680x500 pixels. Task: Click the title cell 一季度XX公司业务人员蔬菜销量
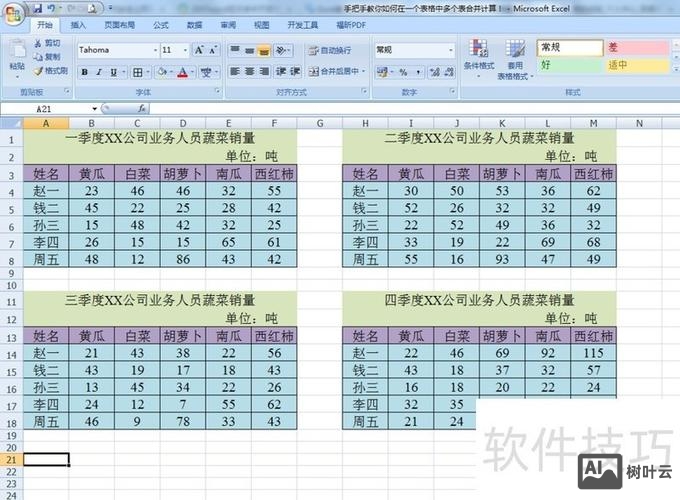click(x=160, y=138)
